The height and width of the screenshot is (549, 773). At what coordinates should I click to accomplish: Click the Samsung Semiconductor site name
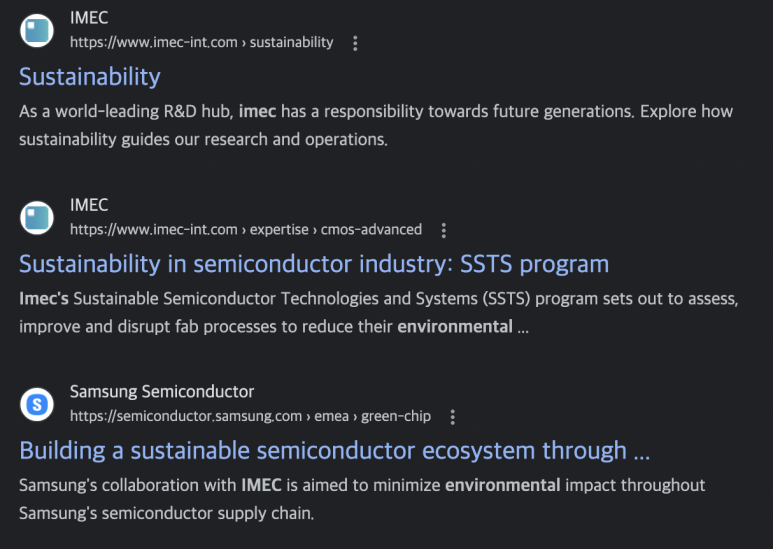pyautogui.click(x=162, y=392)
